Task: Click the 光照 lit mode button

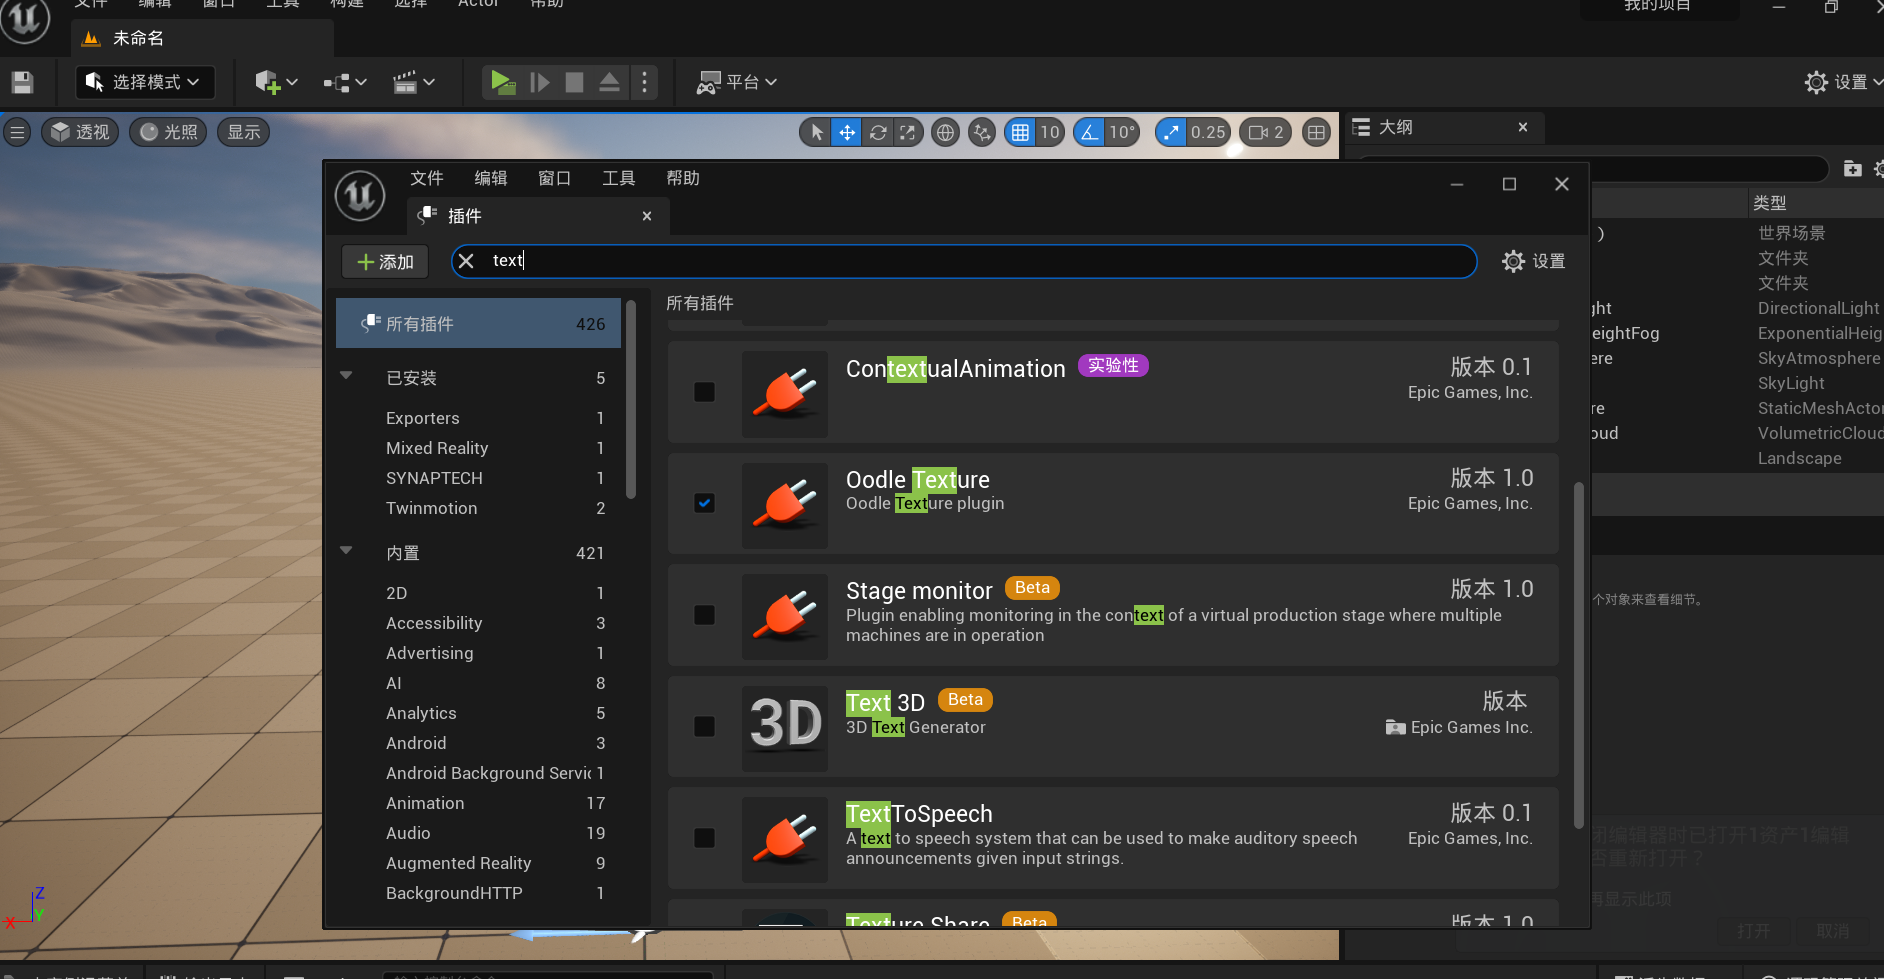Action: (168, 132)
